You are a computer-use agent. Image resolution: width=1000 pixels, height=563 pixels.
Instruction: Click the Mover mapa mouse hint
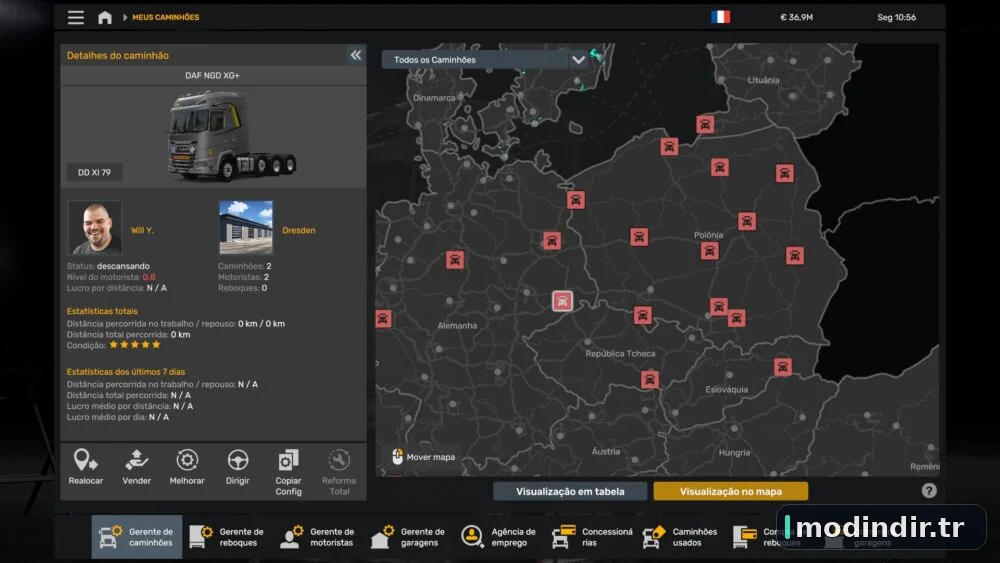tap(423, 457)
